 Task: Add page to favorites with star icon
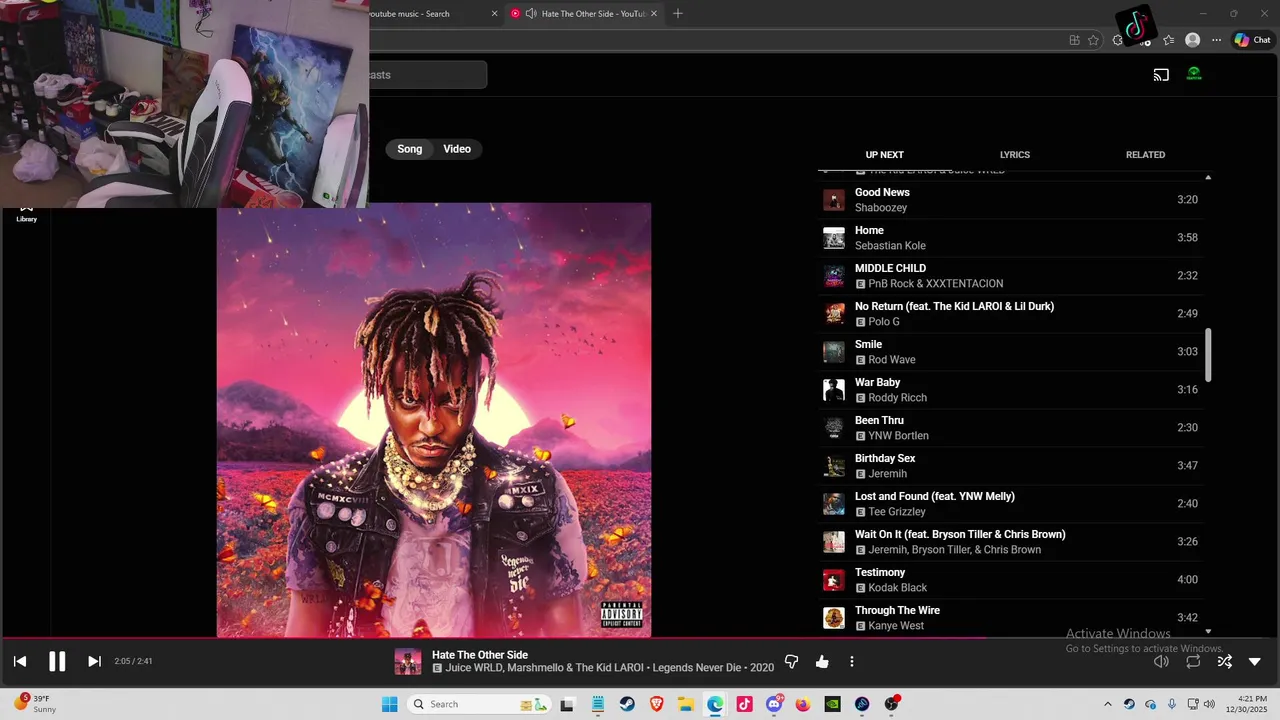pos(1093,40)
